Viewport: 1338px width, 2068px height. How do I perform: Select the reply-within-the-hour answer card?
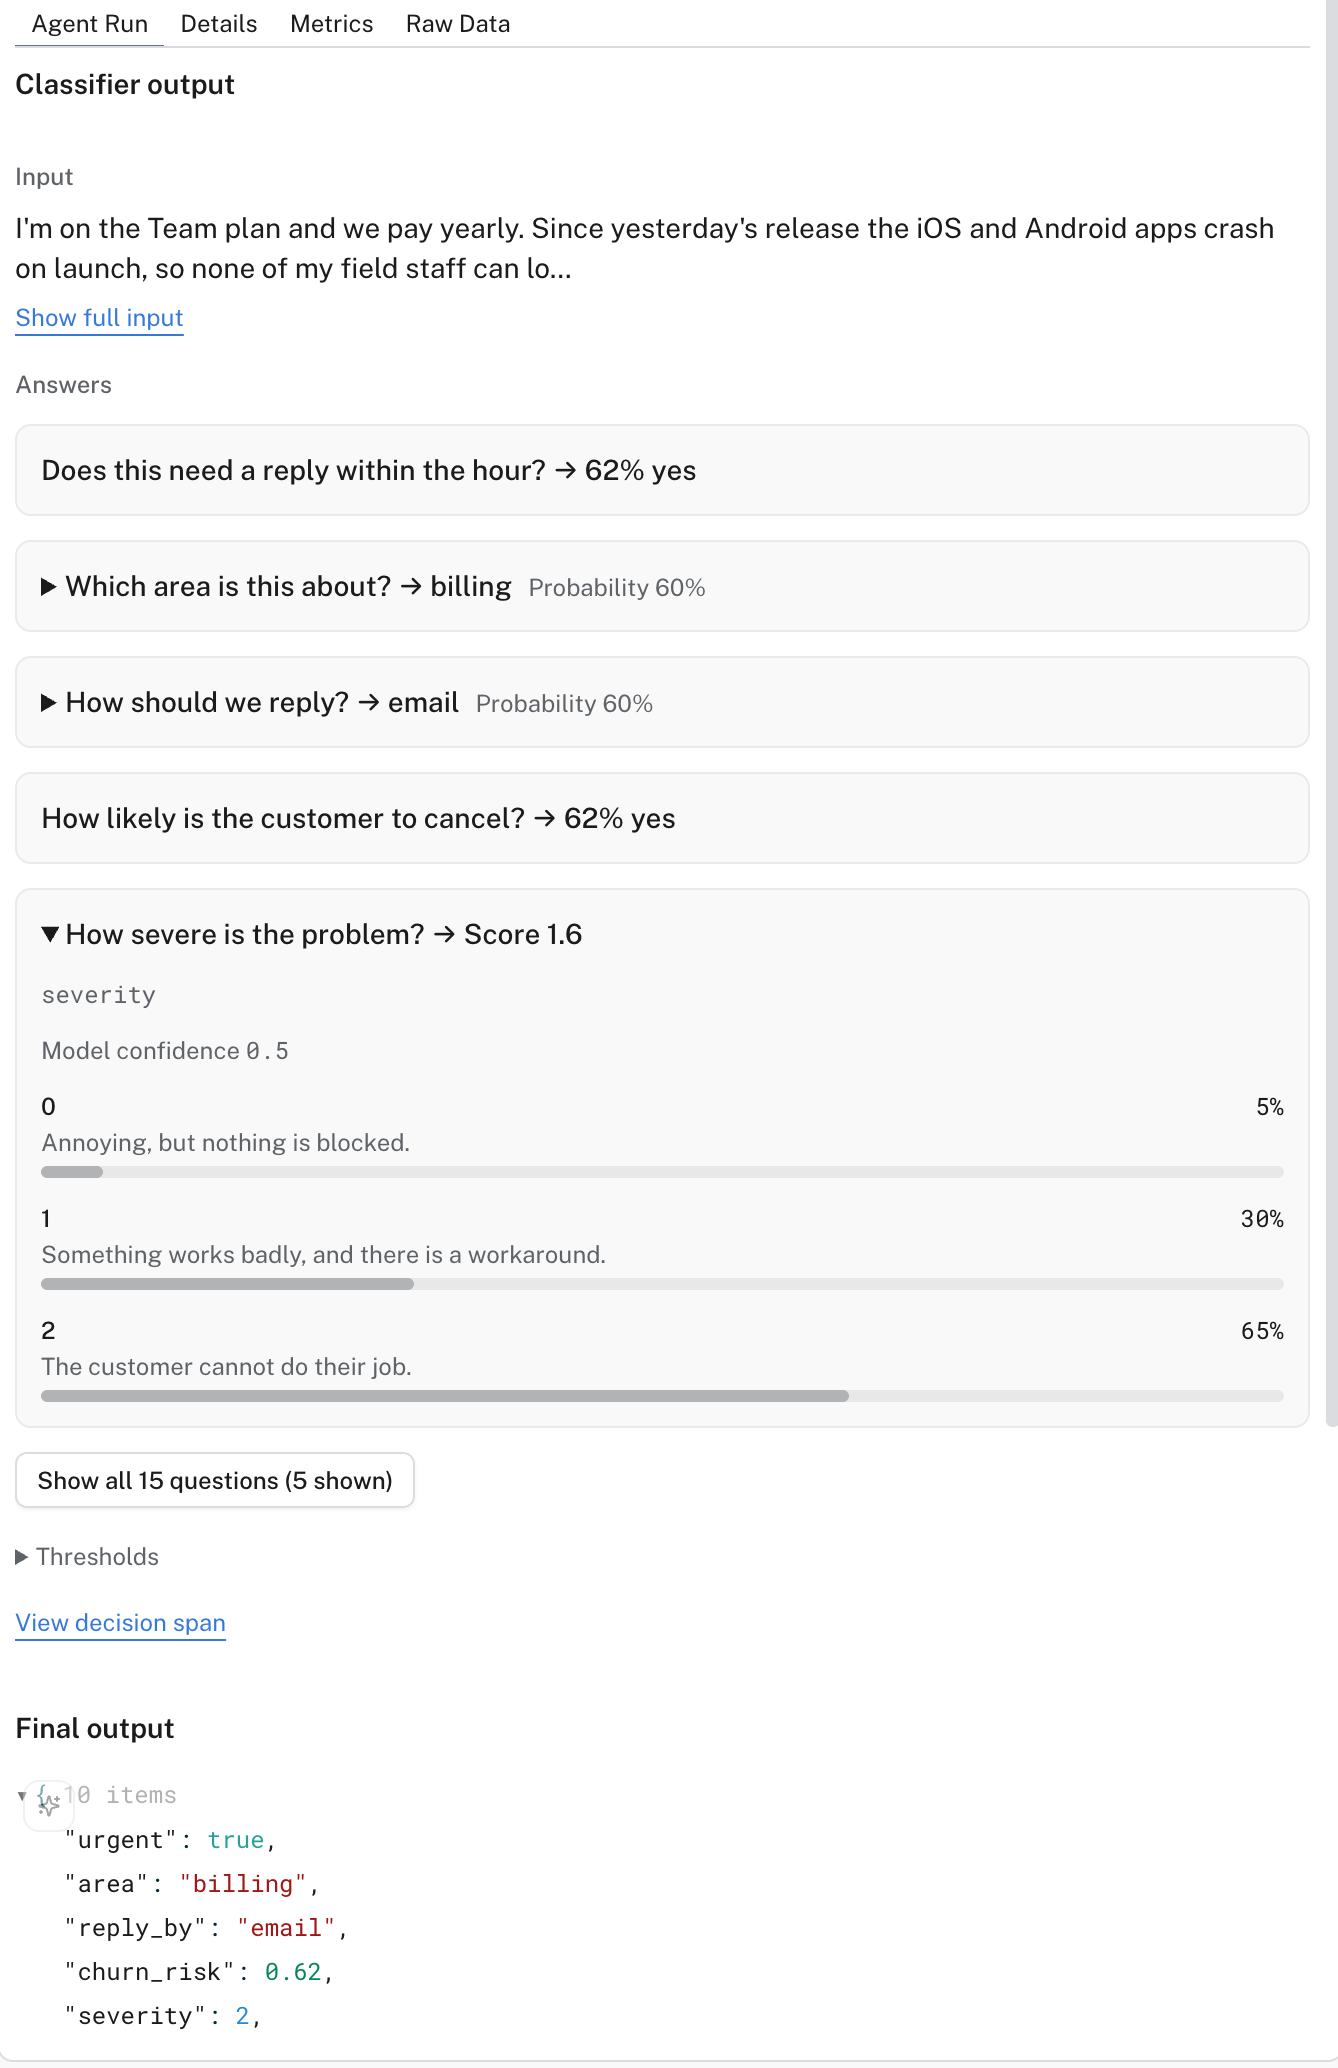pyautogui.click(x=662, y=470)
